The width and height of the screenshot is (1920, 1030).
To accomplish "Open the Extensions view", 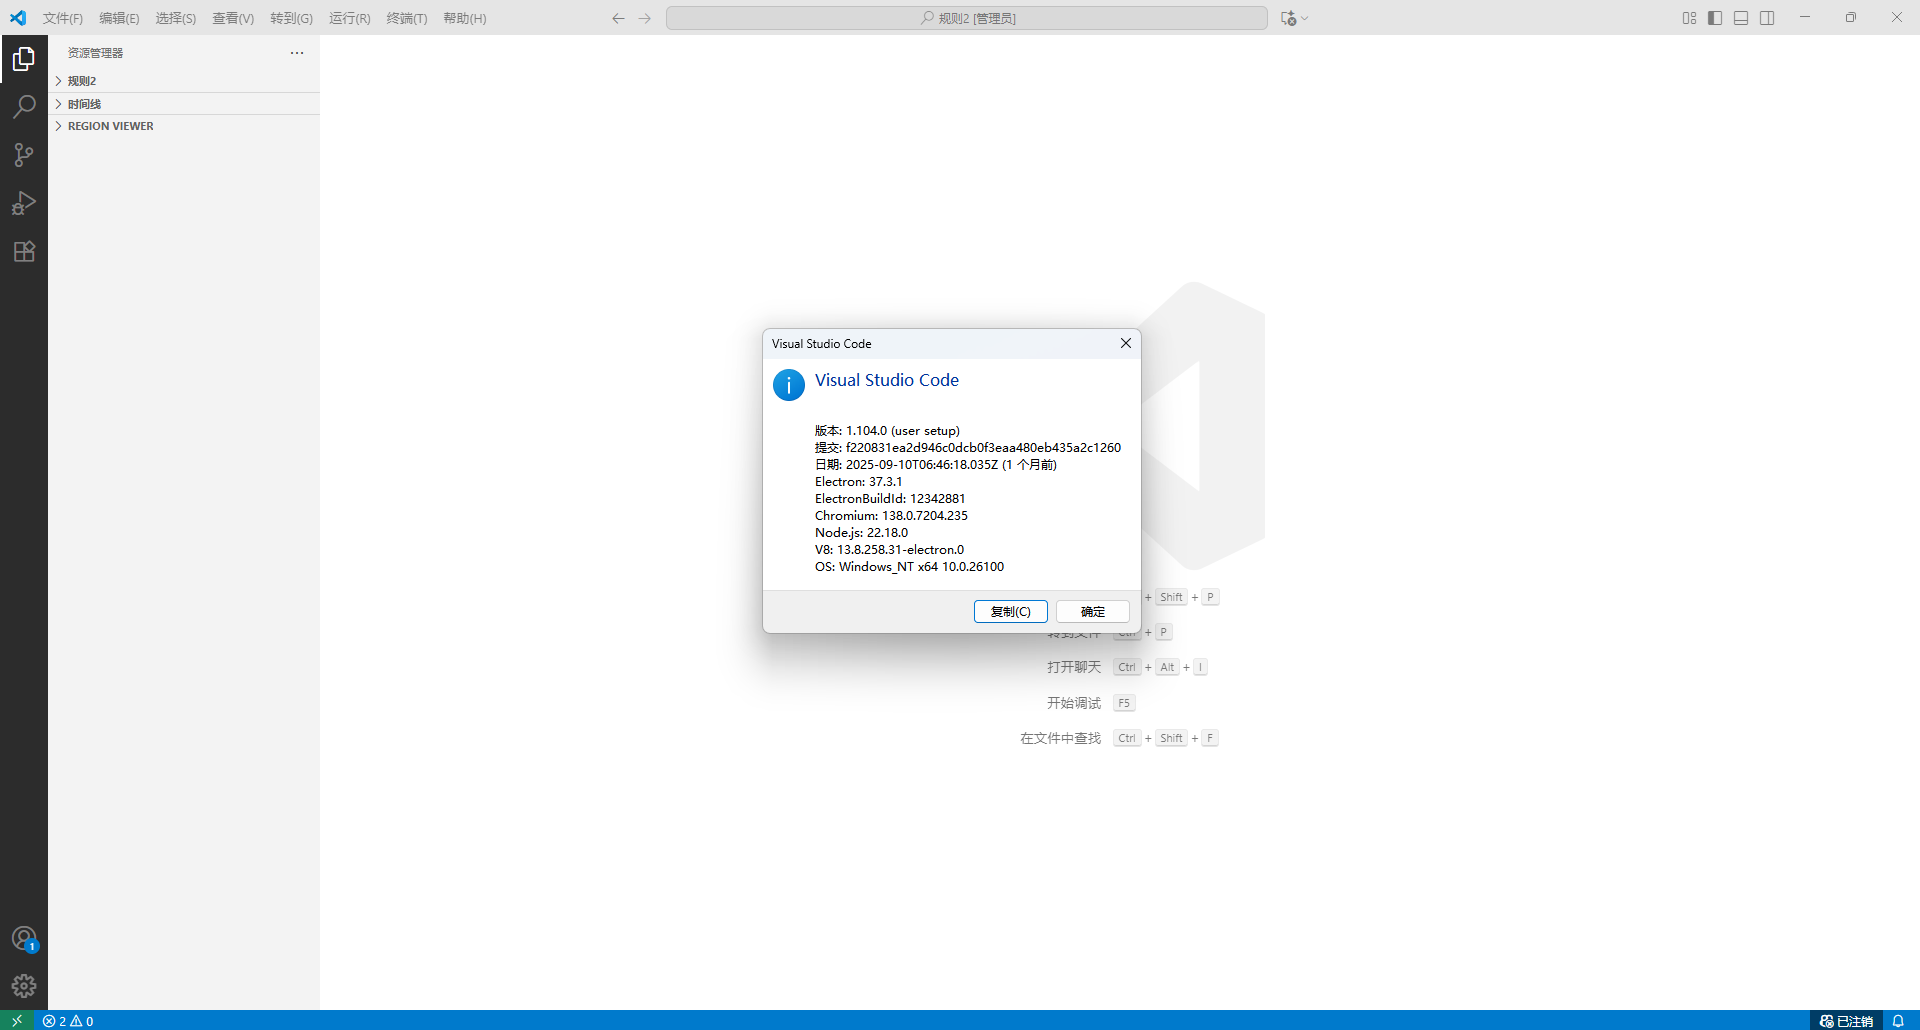I will pos(24,251).
